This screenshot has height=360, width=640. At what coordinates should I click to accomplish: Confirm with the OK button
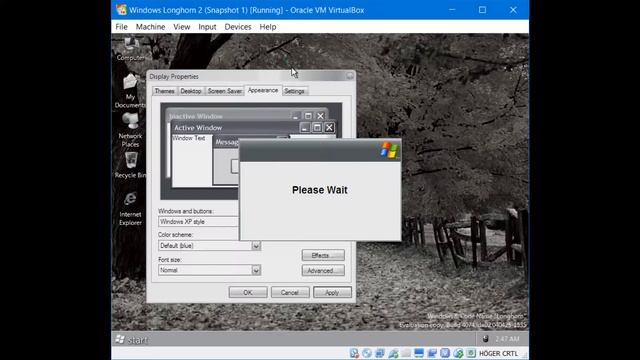tap(248, 293)
